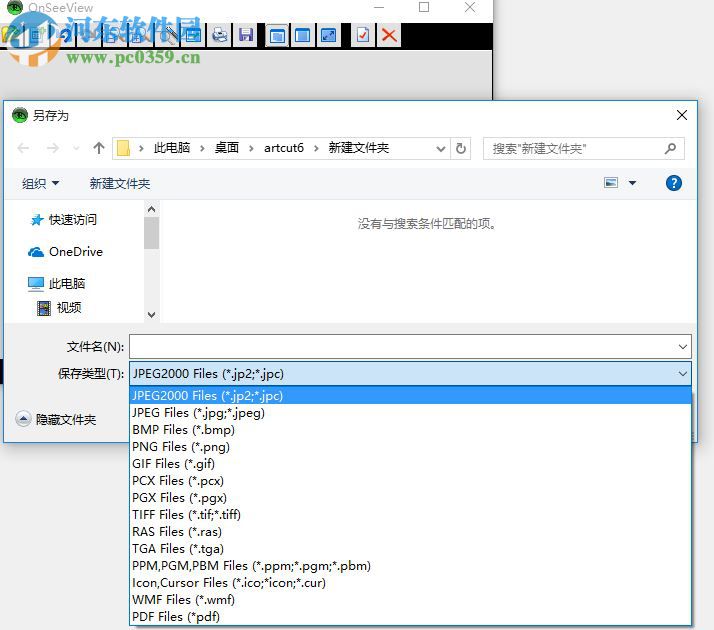The height and width of the screenshot is (630, 714).
Task: Click the navigation pane scroll down arrow
Action: point(151,315)
